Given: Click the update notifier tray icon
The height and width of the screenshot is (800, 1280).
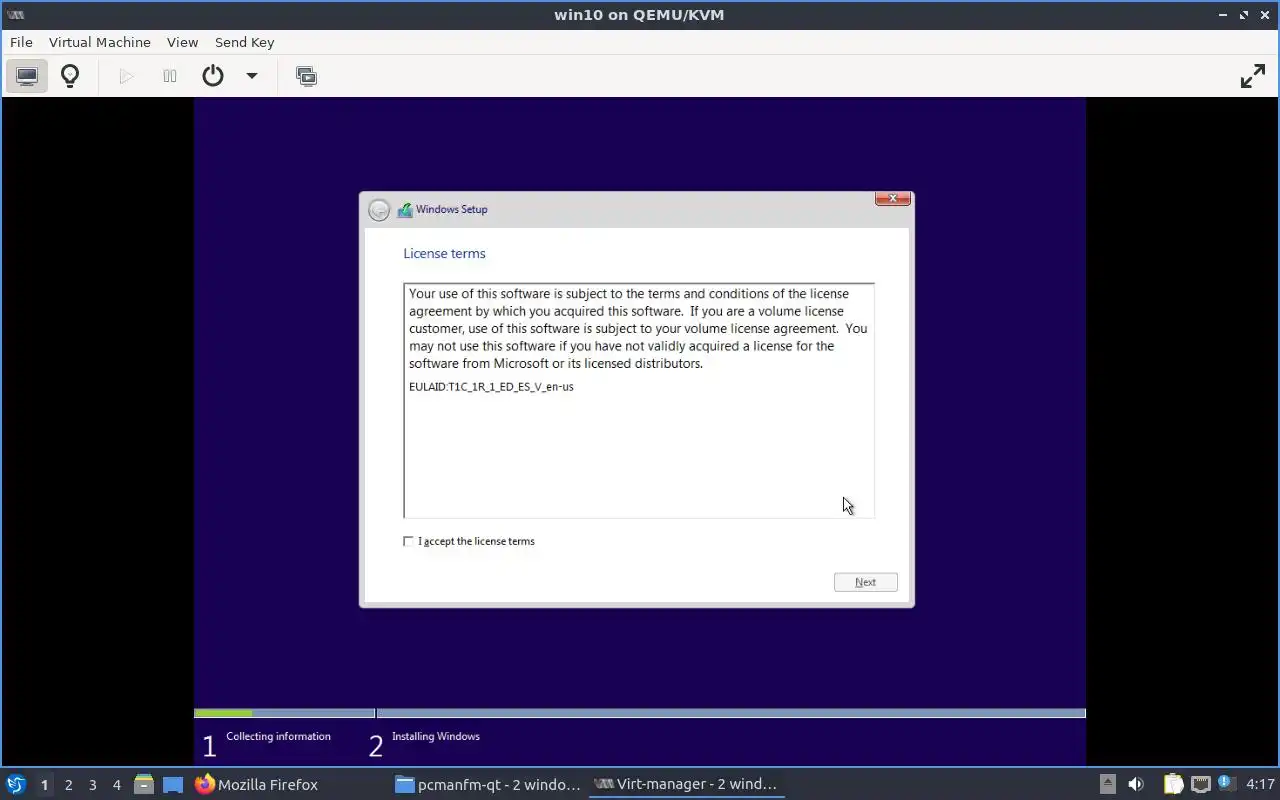Looking at the screenshot, I should tap(1225, 784).
